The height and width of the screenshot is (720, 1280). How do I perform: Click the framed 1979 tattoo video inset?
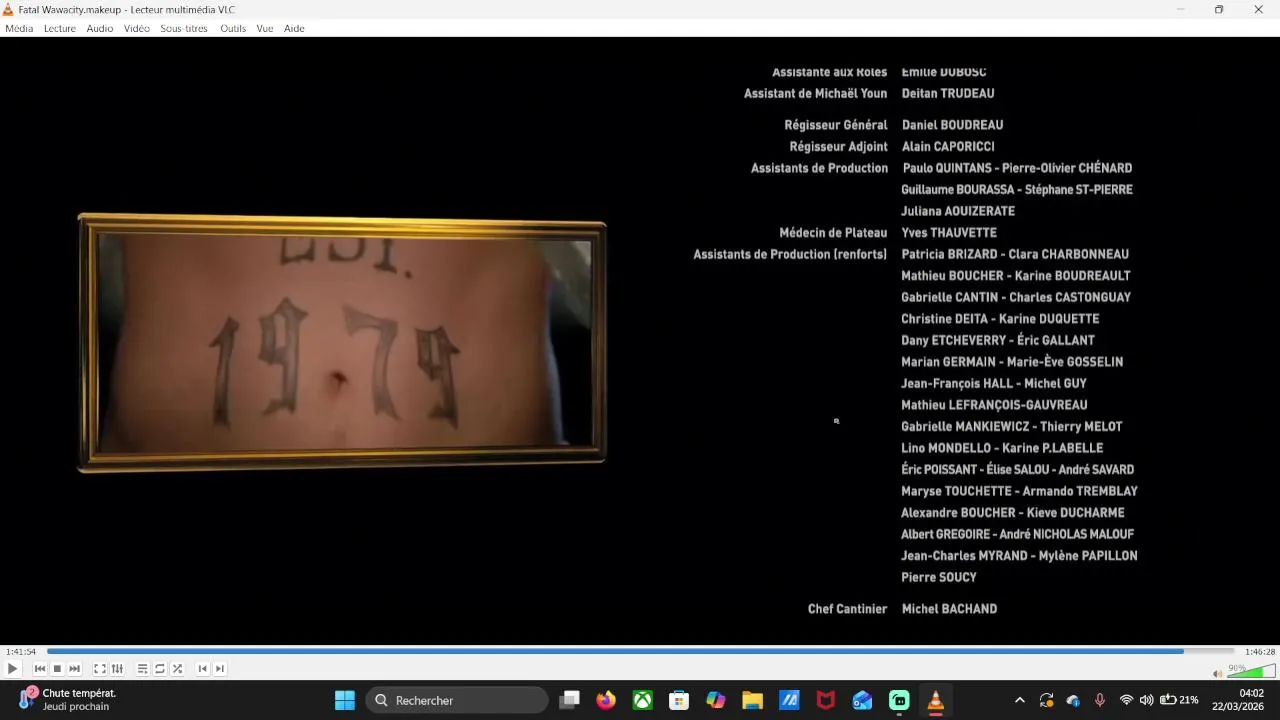click(x=342, y=343)
